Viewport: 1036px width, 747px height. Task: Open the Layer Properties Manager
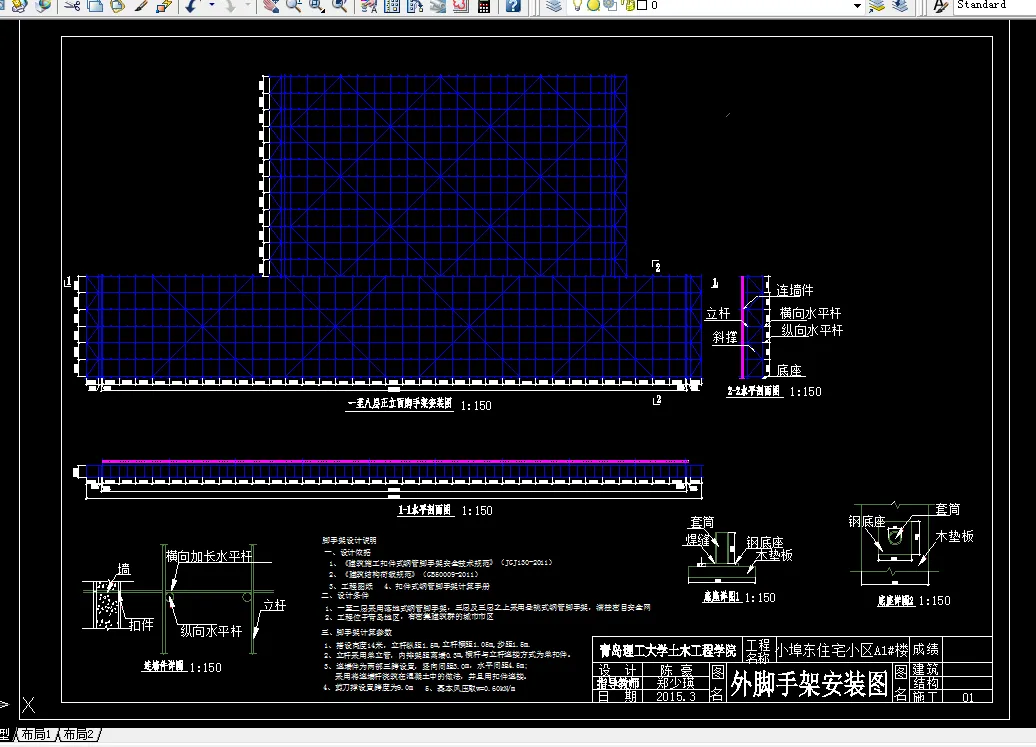[554, 6]
